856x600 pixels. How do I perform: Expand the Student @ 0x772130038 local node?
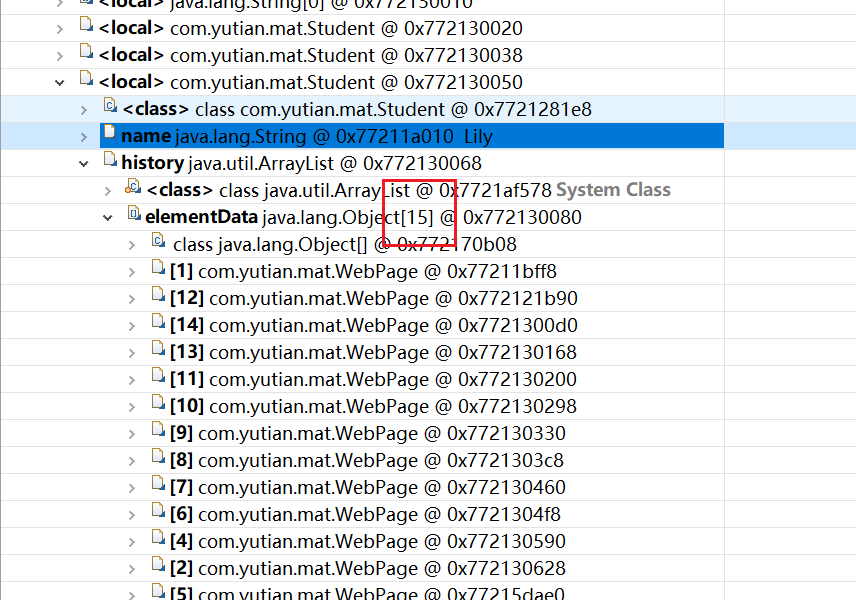(60, 55)
